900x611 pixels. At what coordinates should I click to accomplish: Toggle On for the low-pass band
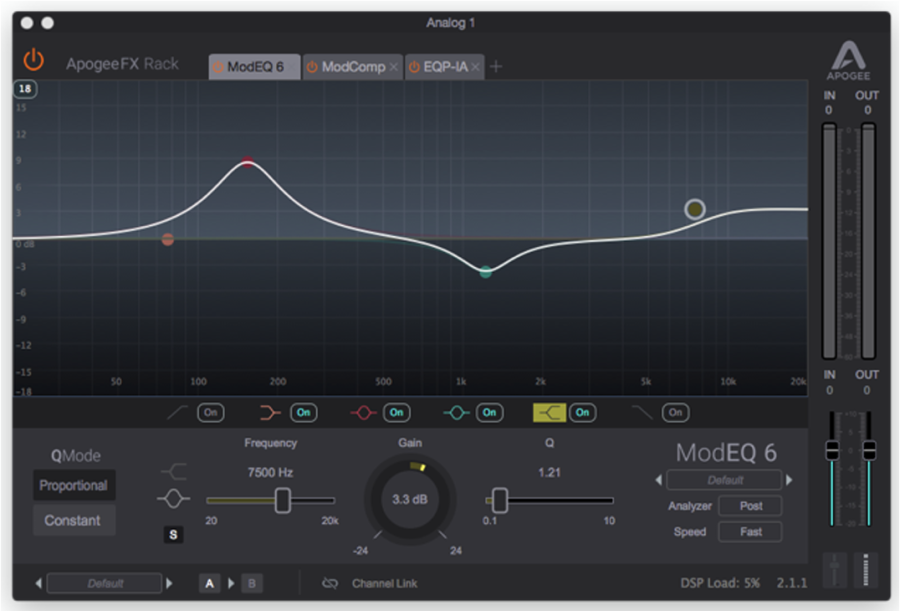tap(676, 412)
